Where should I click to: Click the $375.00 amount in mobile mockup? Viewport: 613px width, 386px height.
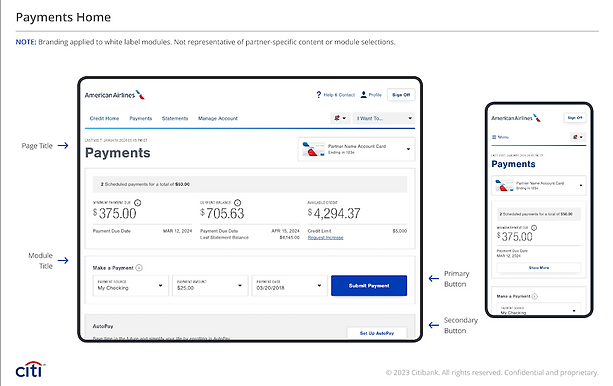[514, 237]
